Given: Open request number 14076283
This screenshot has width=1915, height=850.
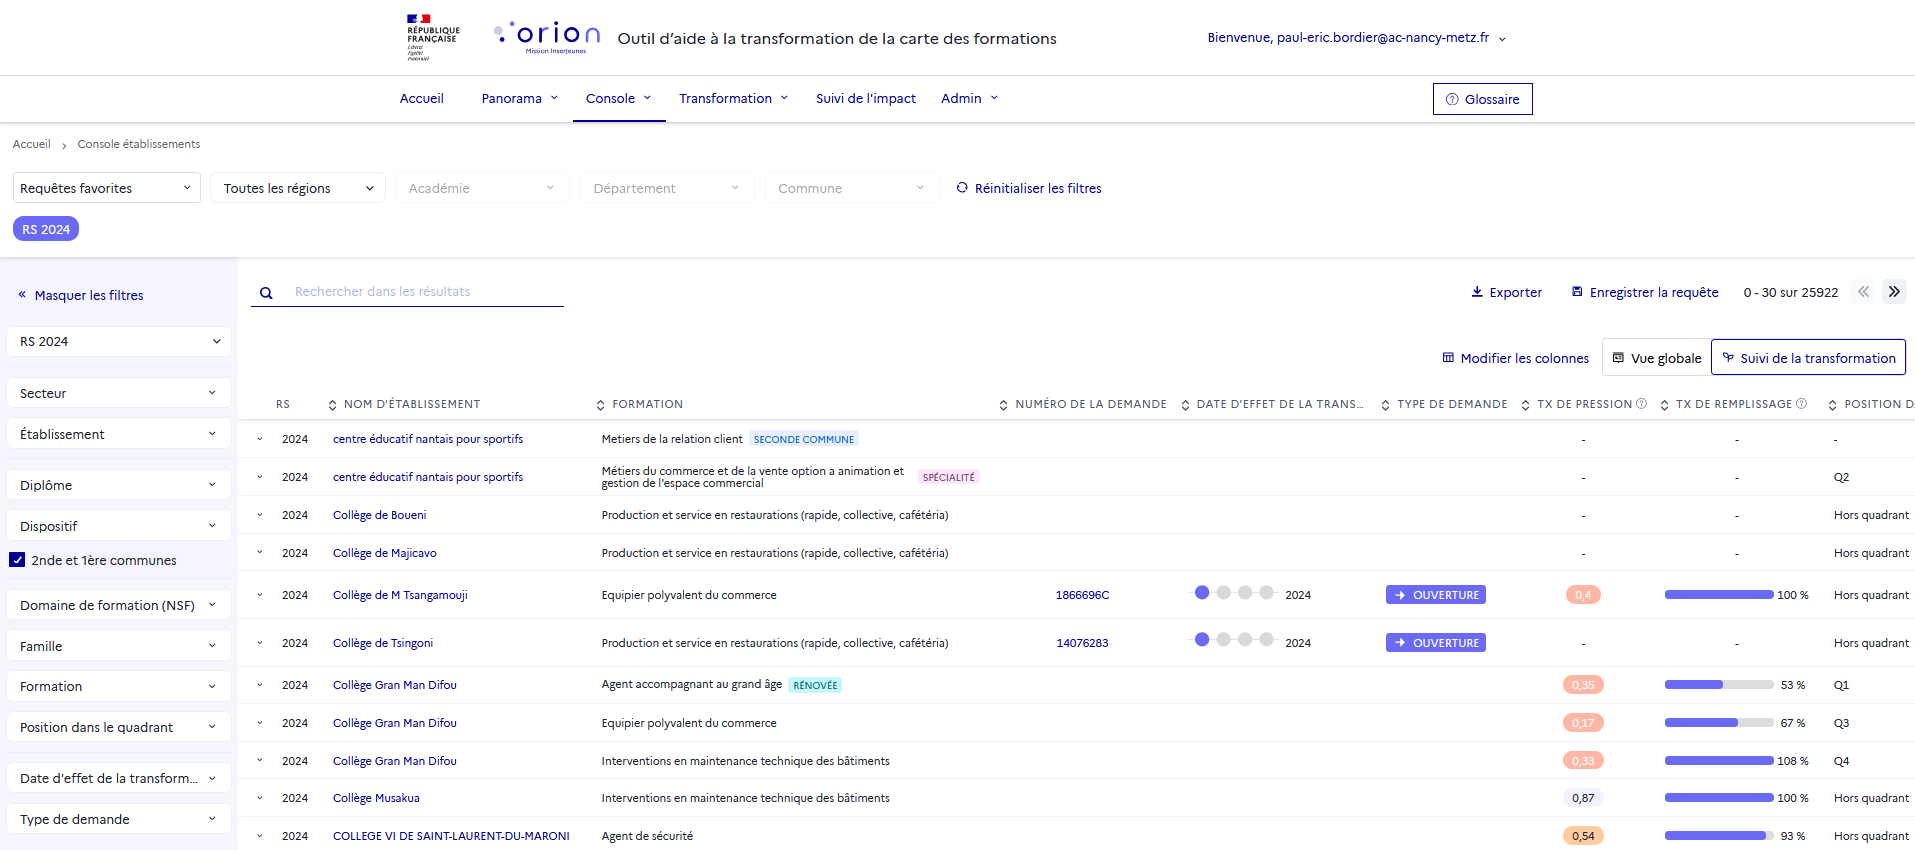Looking at the screenshot, I should point(1082,643).
